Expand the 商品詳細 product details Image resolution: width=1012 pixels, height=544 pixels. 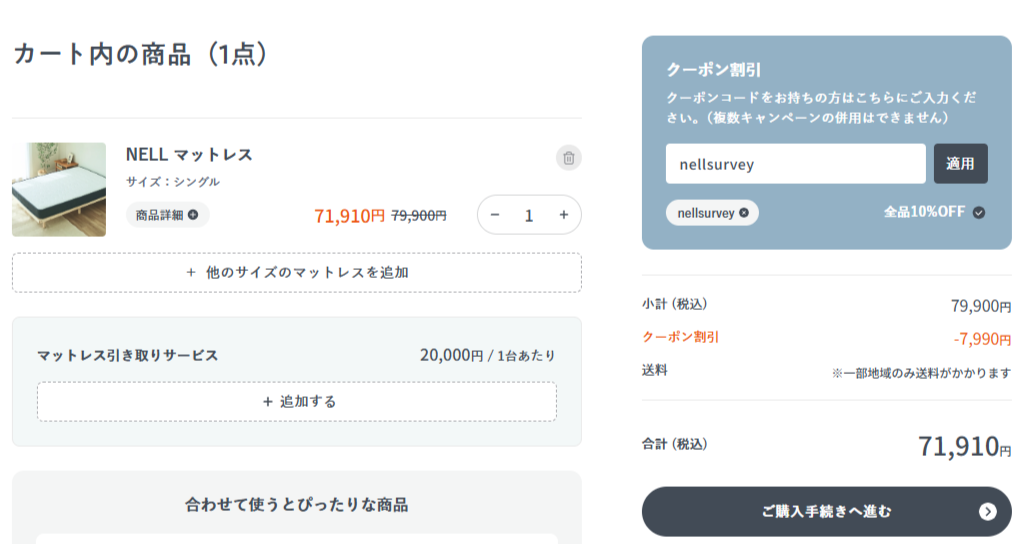(167, 214)
